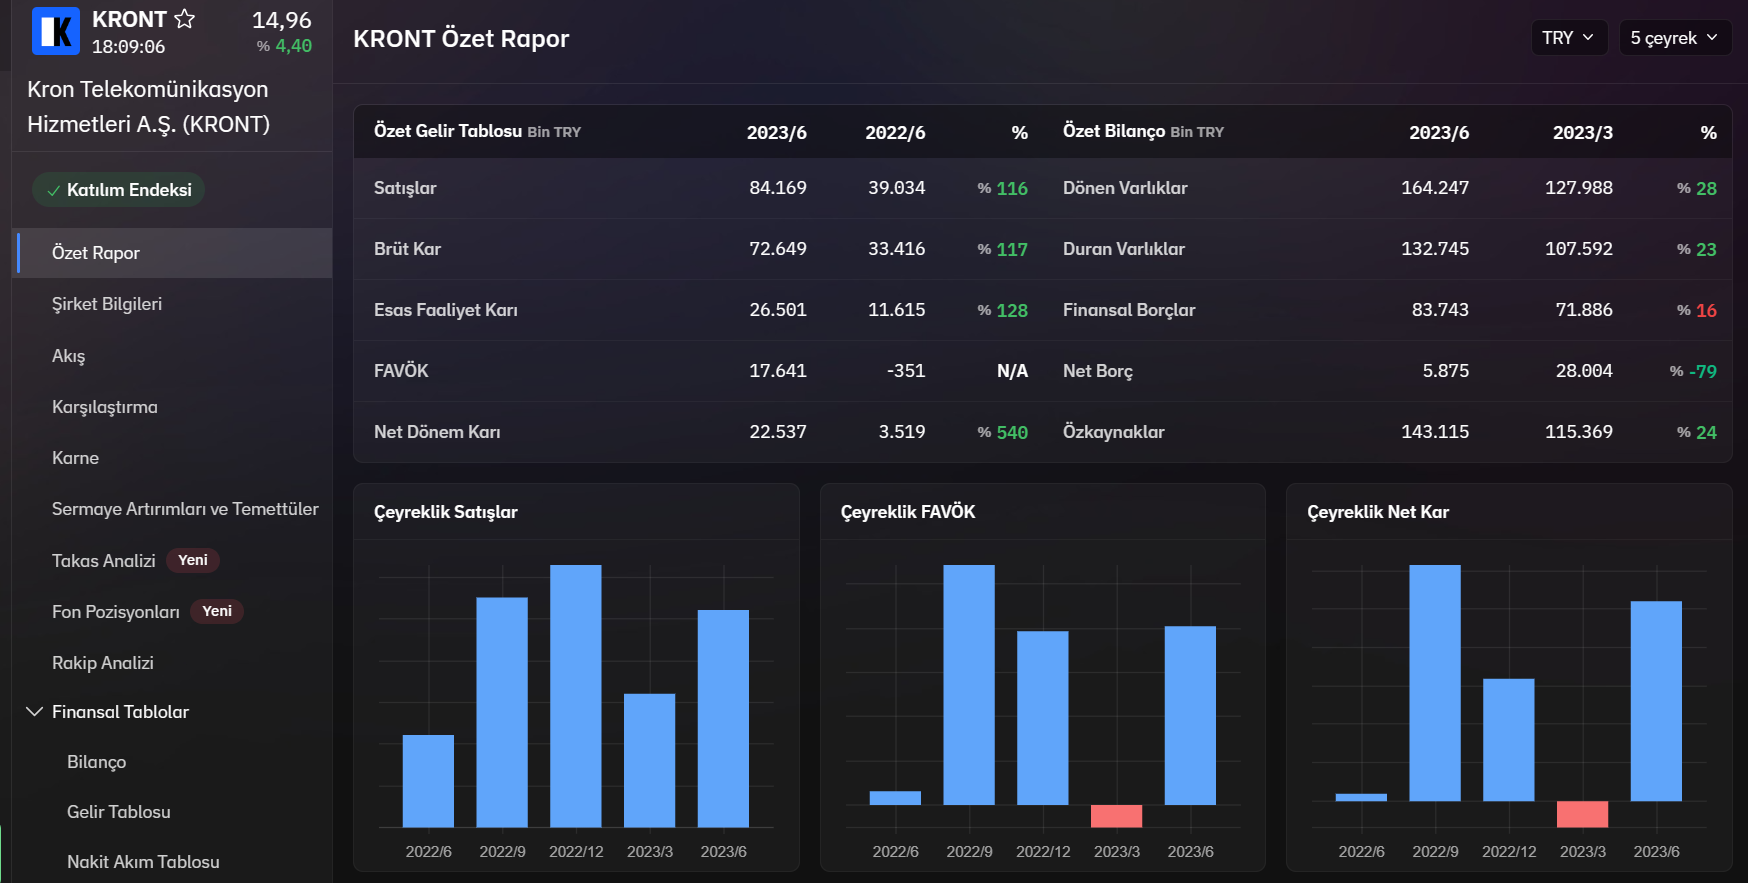The image size is (1748, 883).
Task: Click the Brüt Kar row label
Action: coord(407,249)
